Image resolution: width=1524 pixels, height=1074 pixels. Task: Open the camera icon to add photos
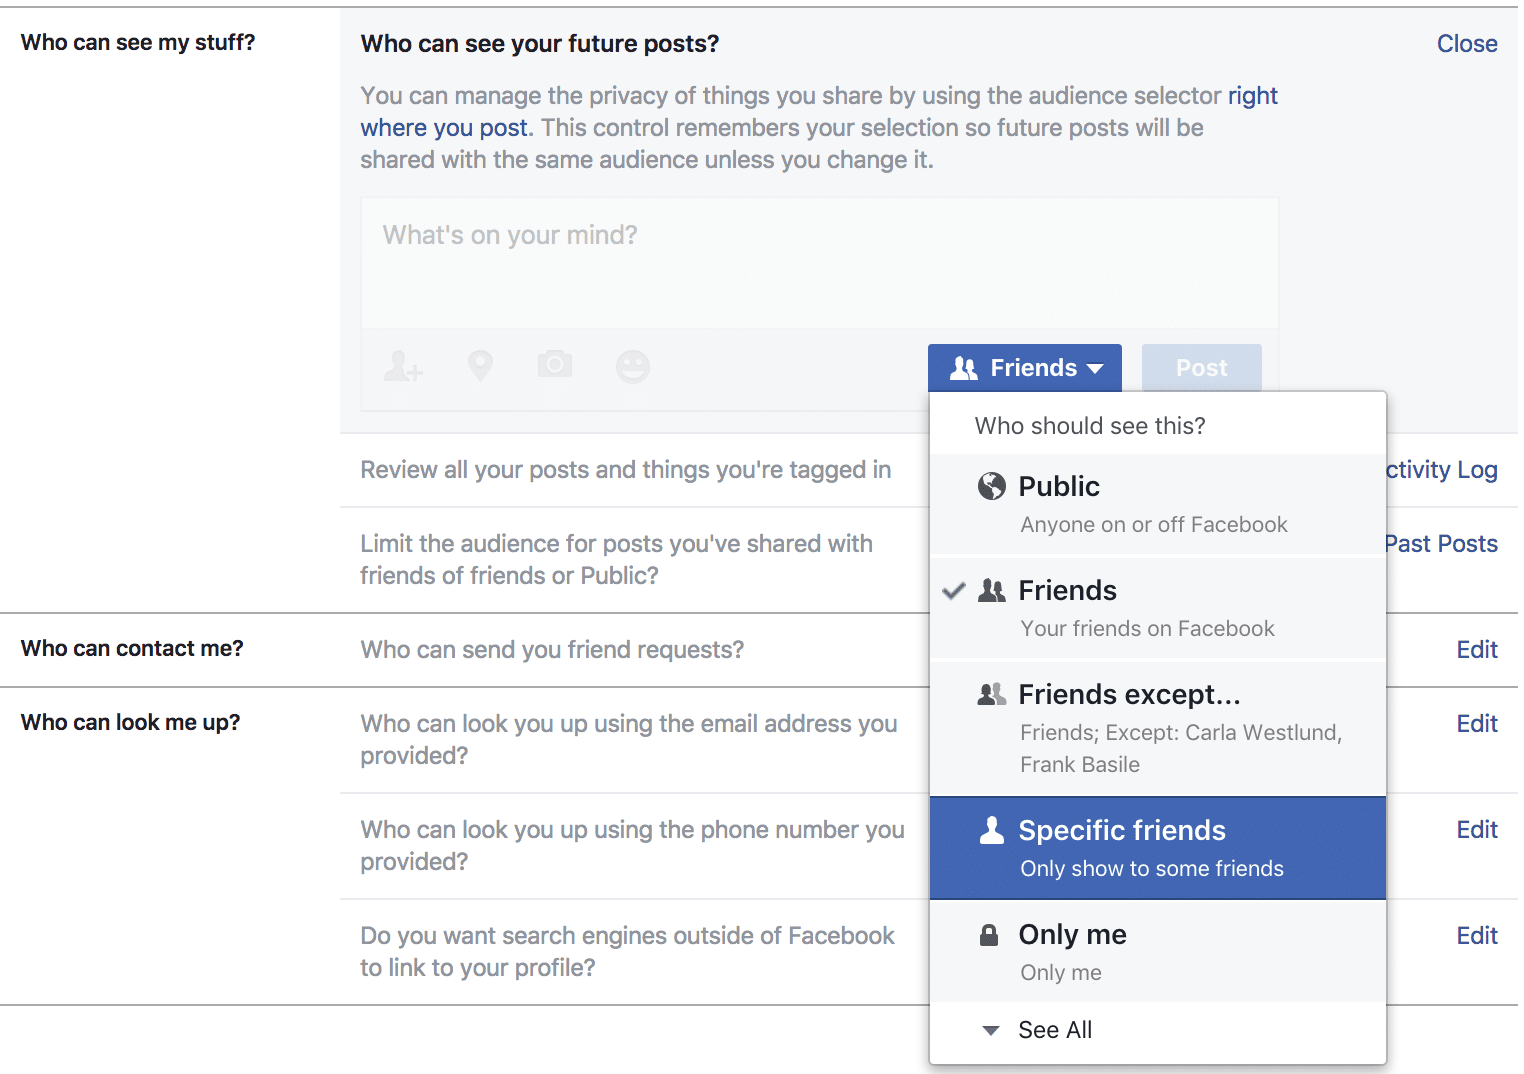coord(556,366)
